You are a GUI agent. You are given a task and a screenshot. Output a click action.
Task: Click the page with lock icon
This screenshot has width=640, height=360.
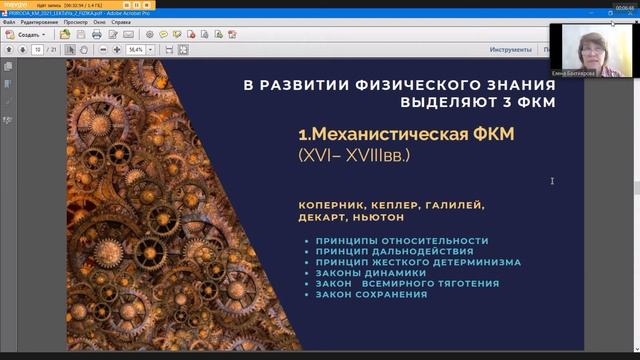pyautogui.click(x=204, y=35)
